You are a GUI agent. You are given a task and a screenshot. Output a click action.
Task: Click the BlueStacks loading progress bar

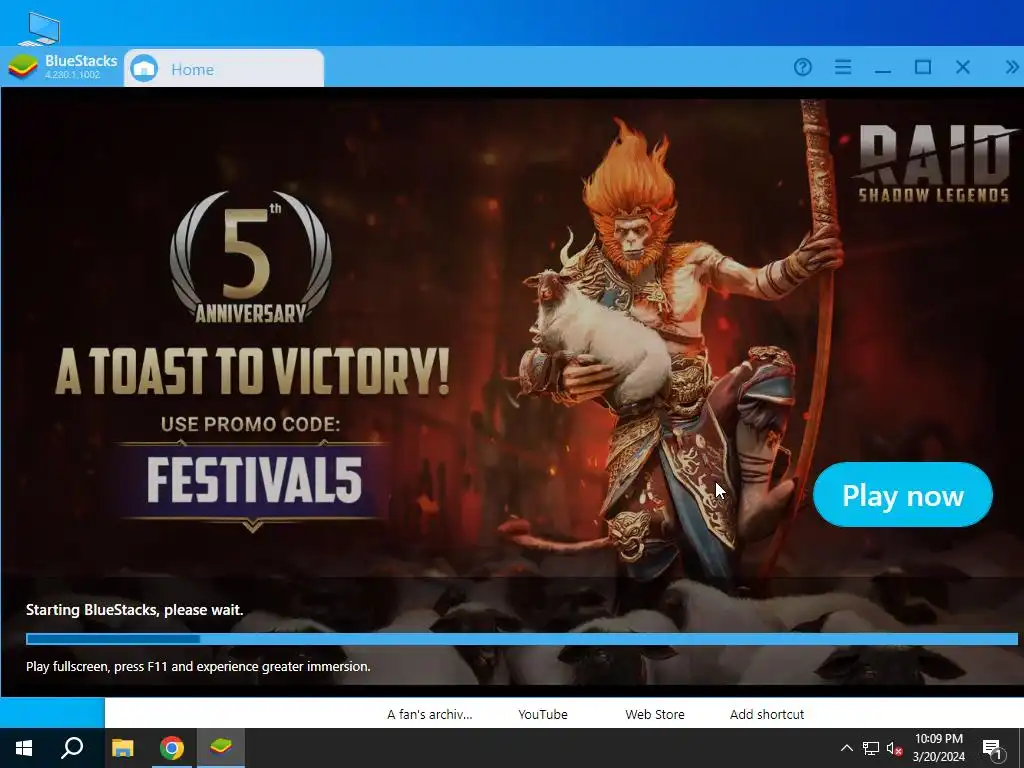pos(521,639)
